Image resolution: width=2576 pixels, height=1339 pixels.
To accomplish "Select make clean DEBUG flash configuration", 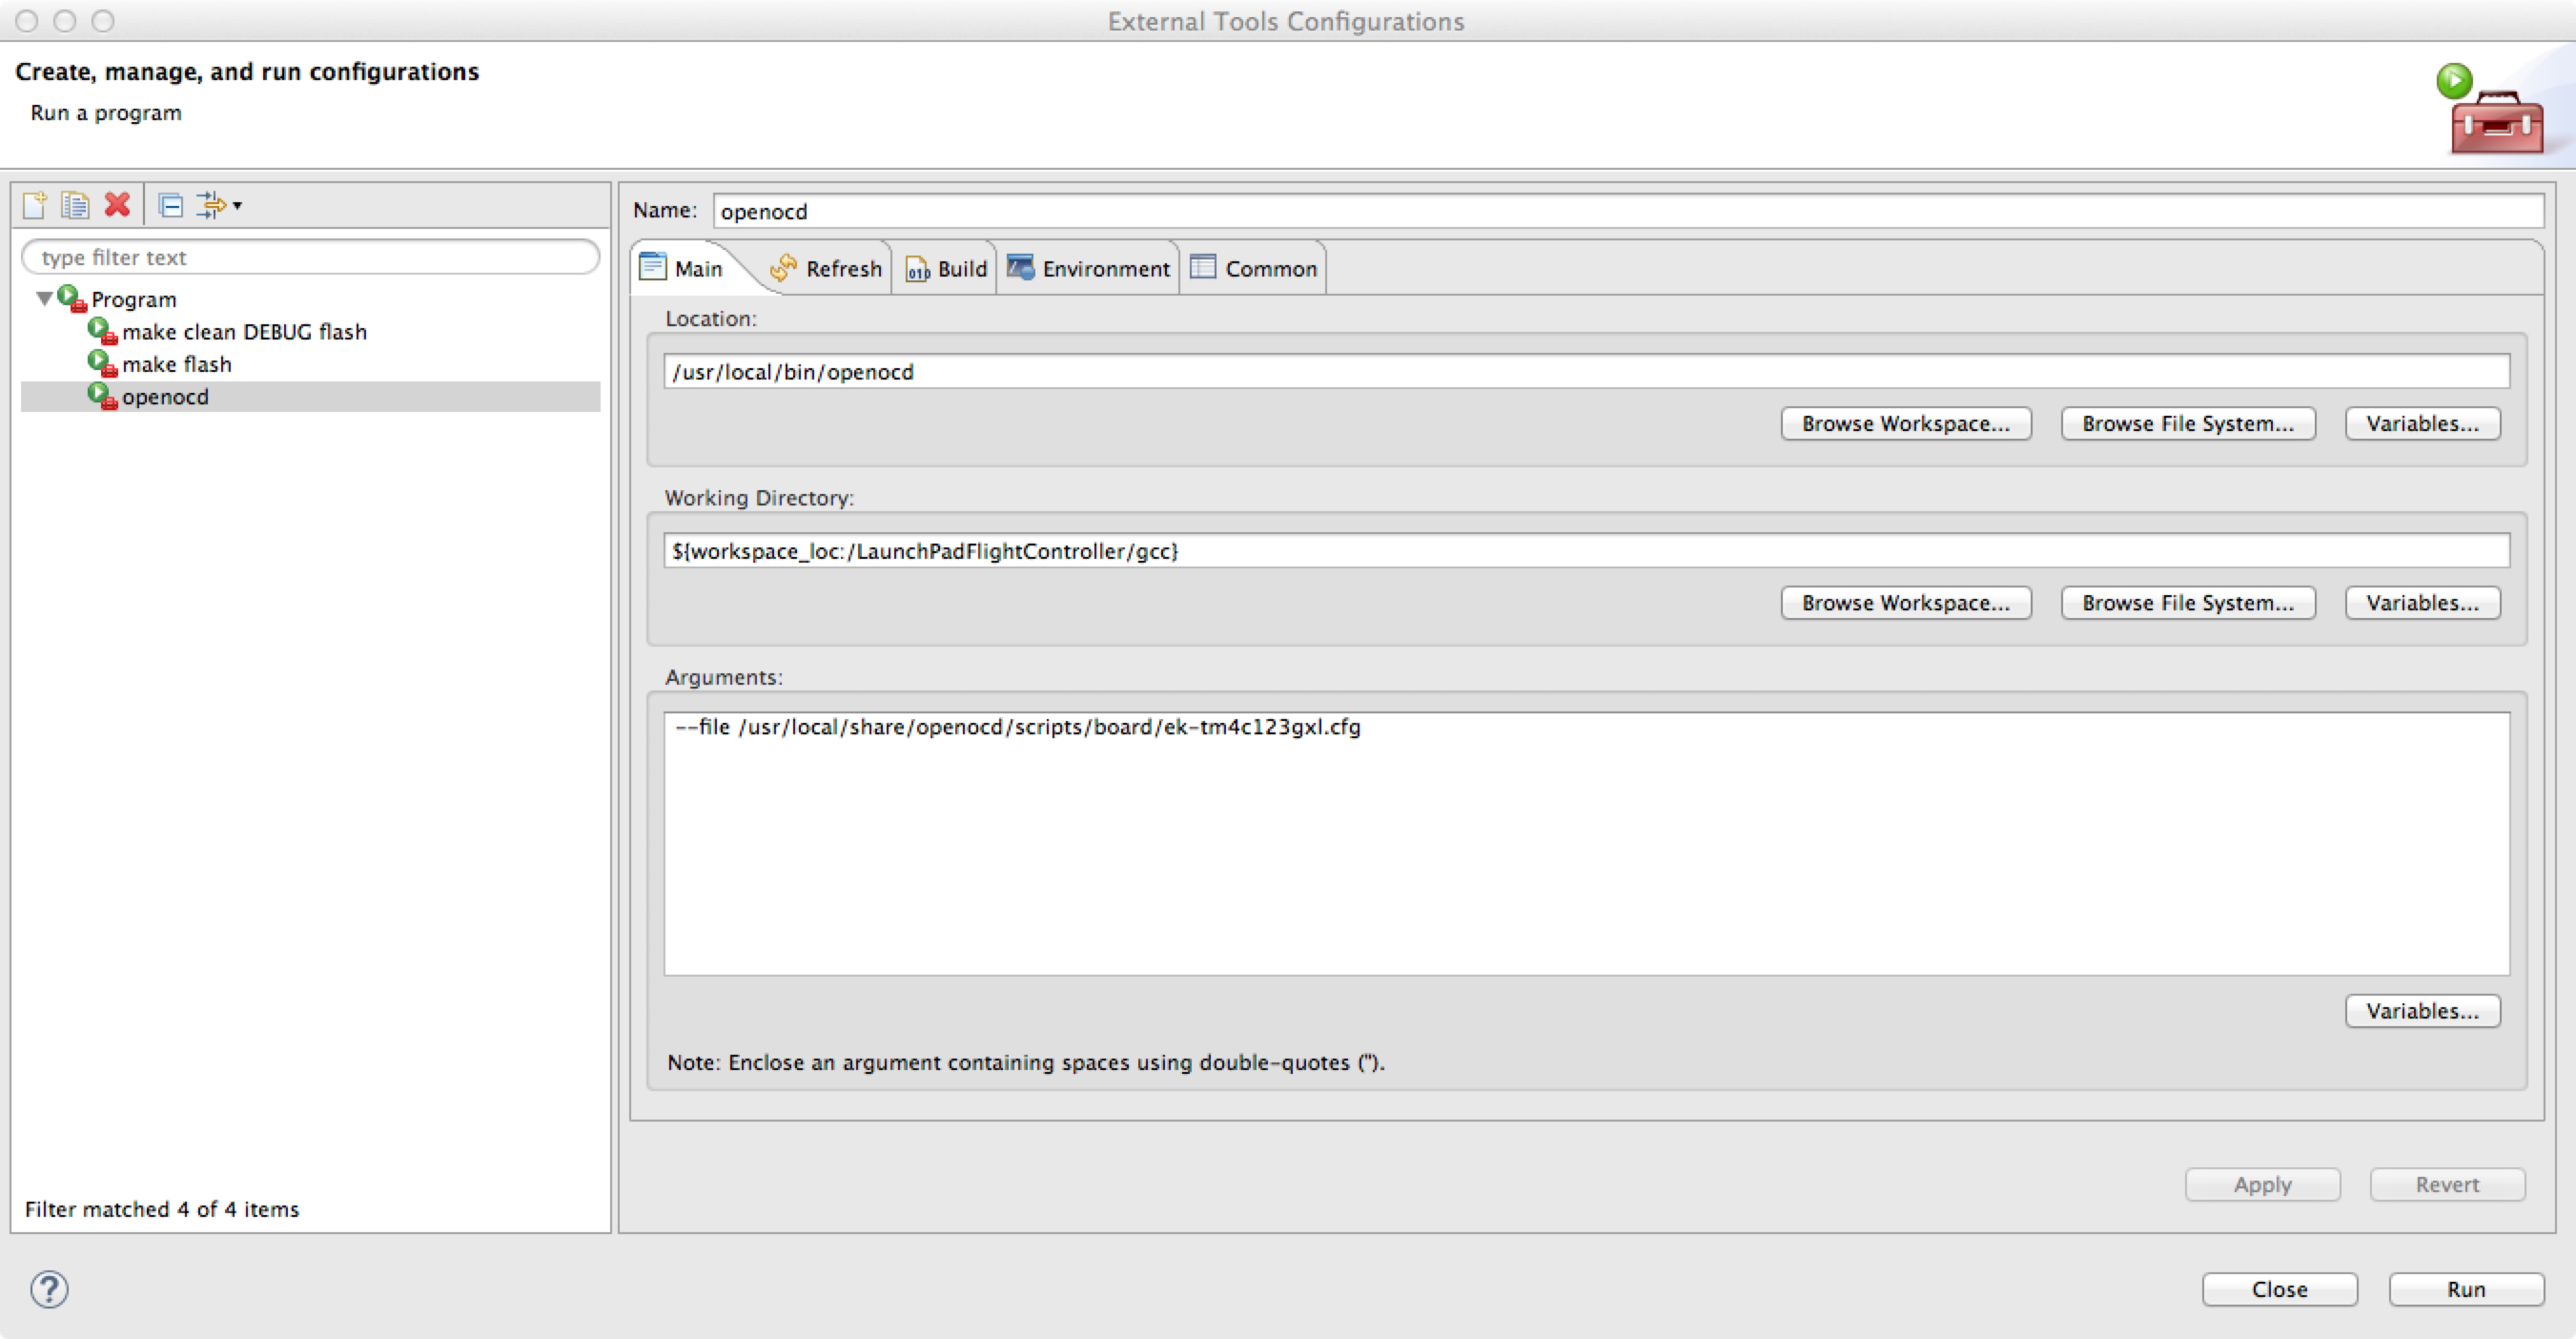I will (x=244, y=332).
